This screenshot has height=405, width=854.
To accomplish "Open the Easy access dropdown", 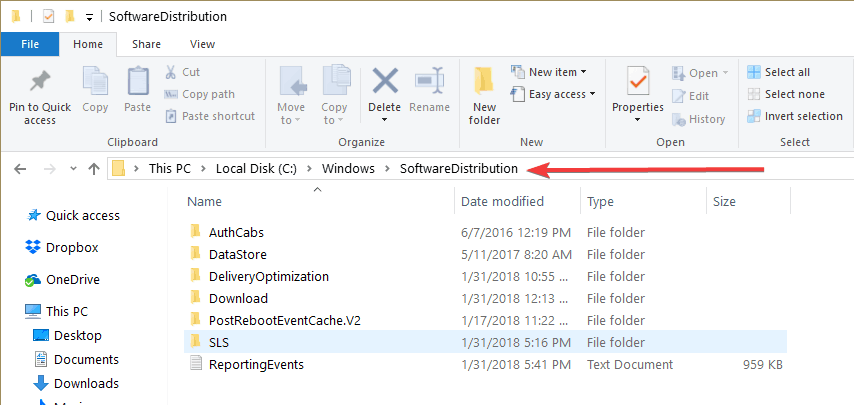I will pyautogui.click(x=553, y=94).
